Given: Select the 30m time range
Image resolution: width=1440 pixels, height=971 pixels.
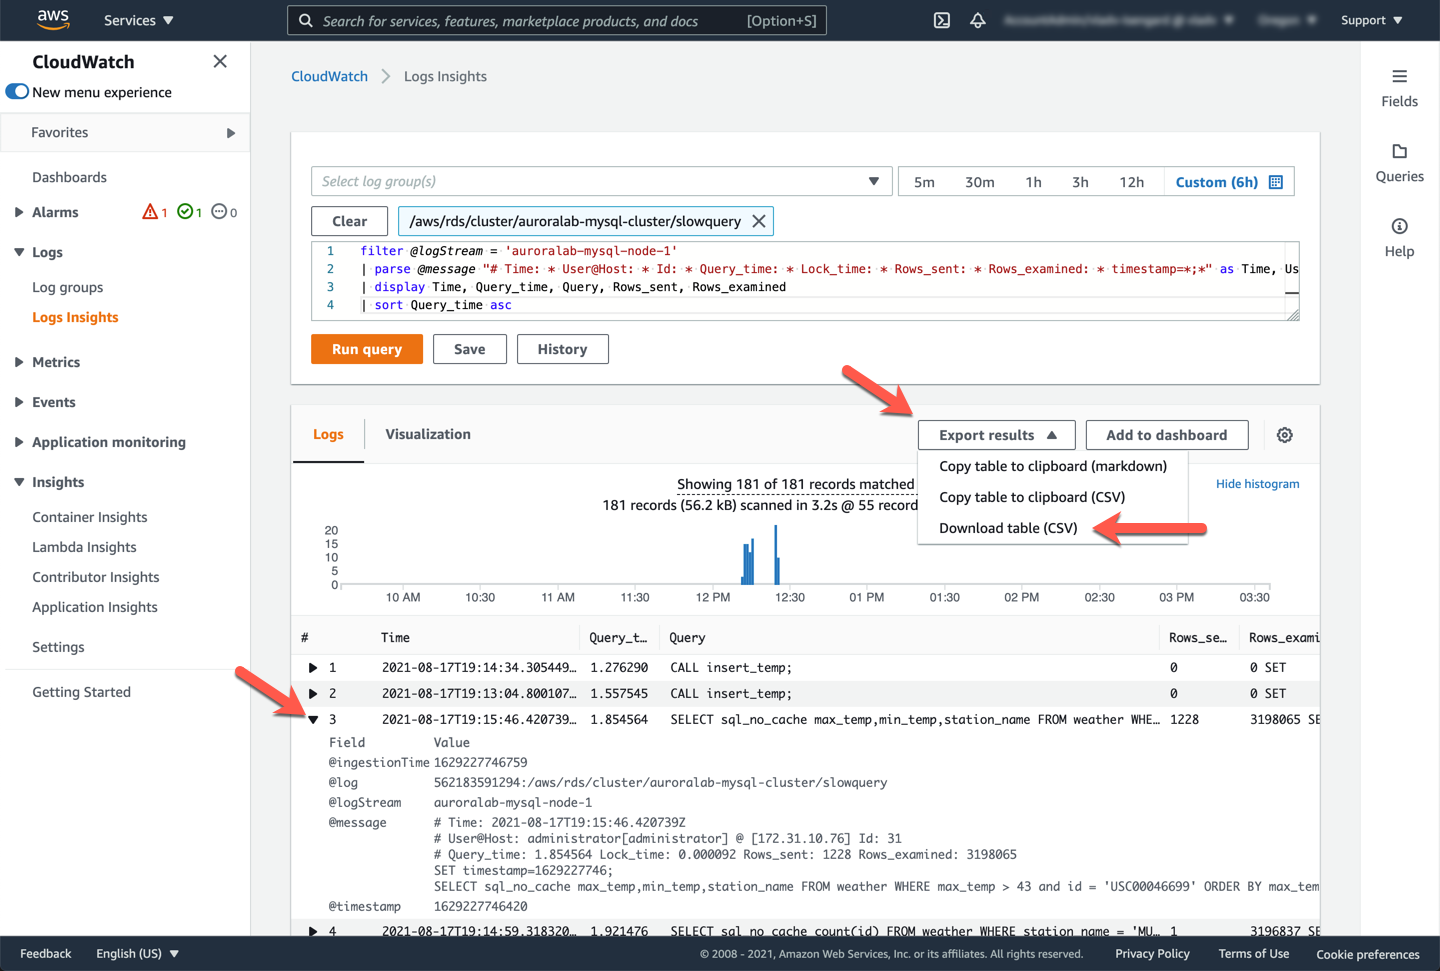Looking at the screenshot, I should (979, 182).
